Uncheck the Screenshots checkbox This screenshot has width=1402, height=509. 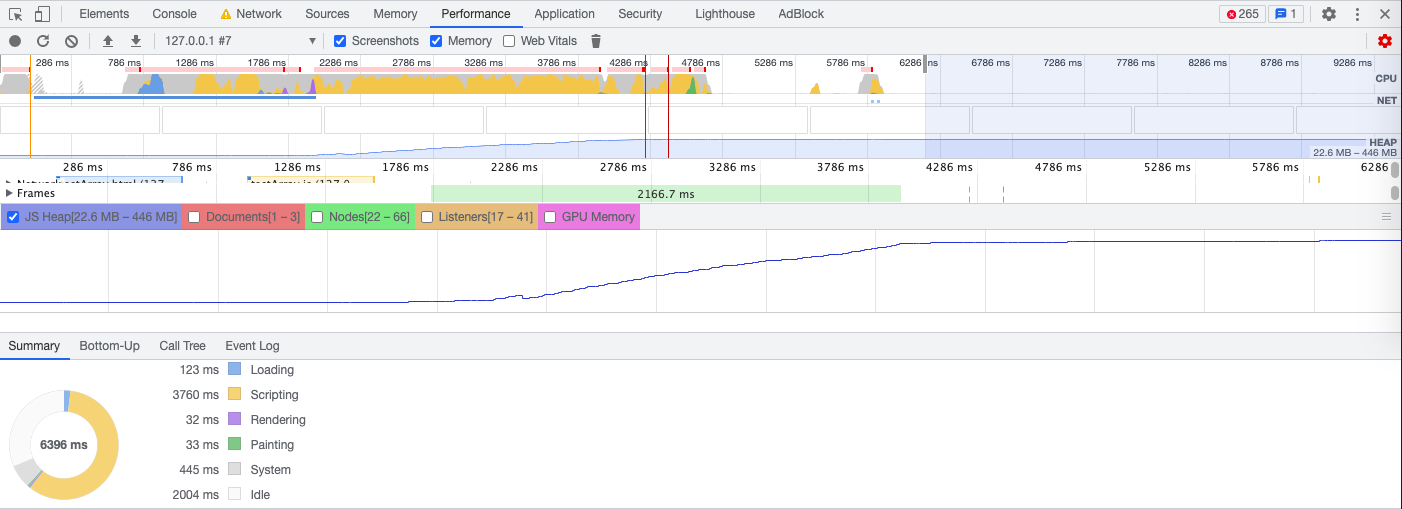pyautogui.click(x=340, y=41)
